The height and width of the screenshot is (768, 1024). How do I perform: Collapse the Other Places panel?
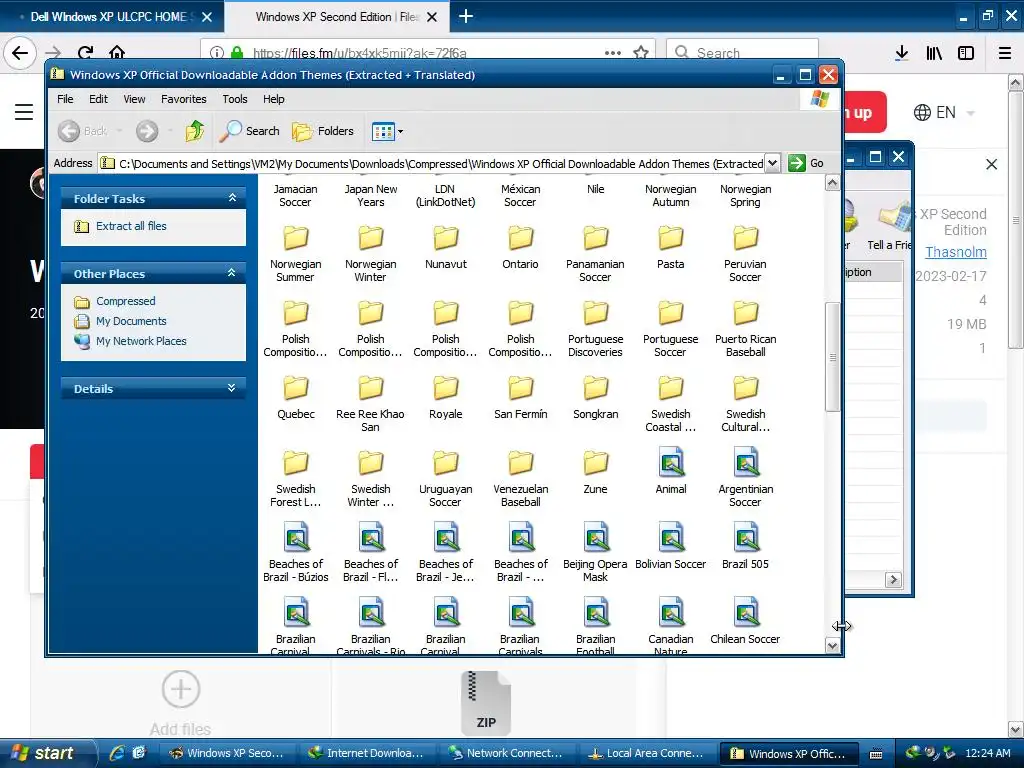click(232, 273)
